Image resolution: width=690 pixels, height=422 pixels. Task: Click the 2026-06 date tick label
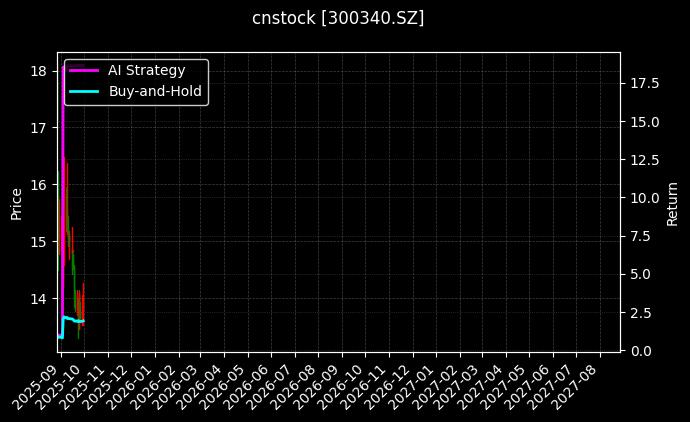(x=251, y=382)
